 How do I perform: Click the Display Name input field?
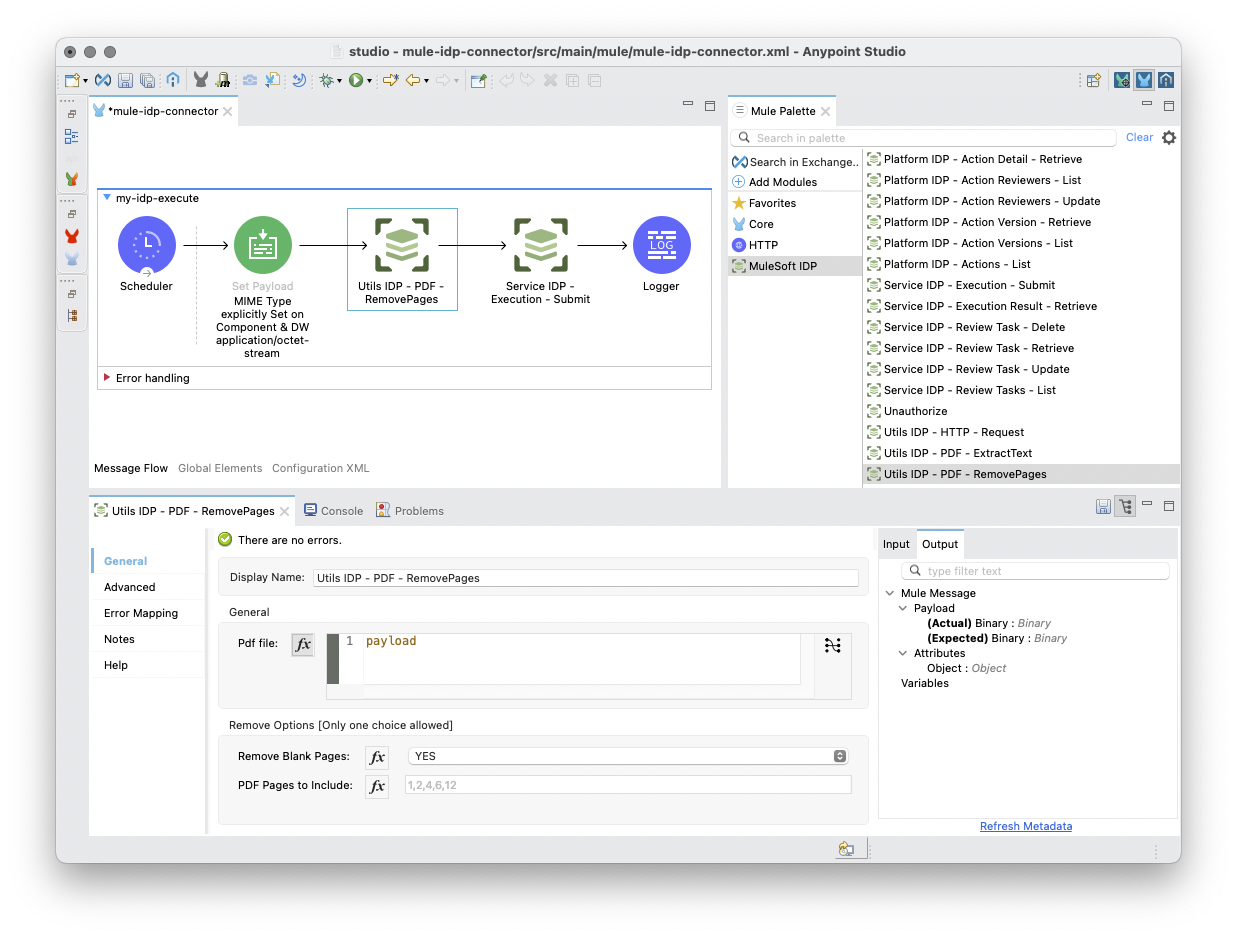[x=586, y=578]
